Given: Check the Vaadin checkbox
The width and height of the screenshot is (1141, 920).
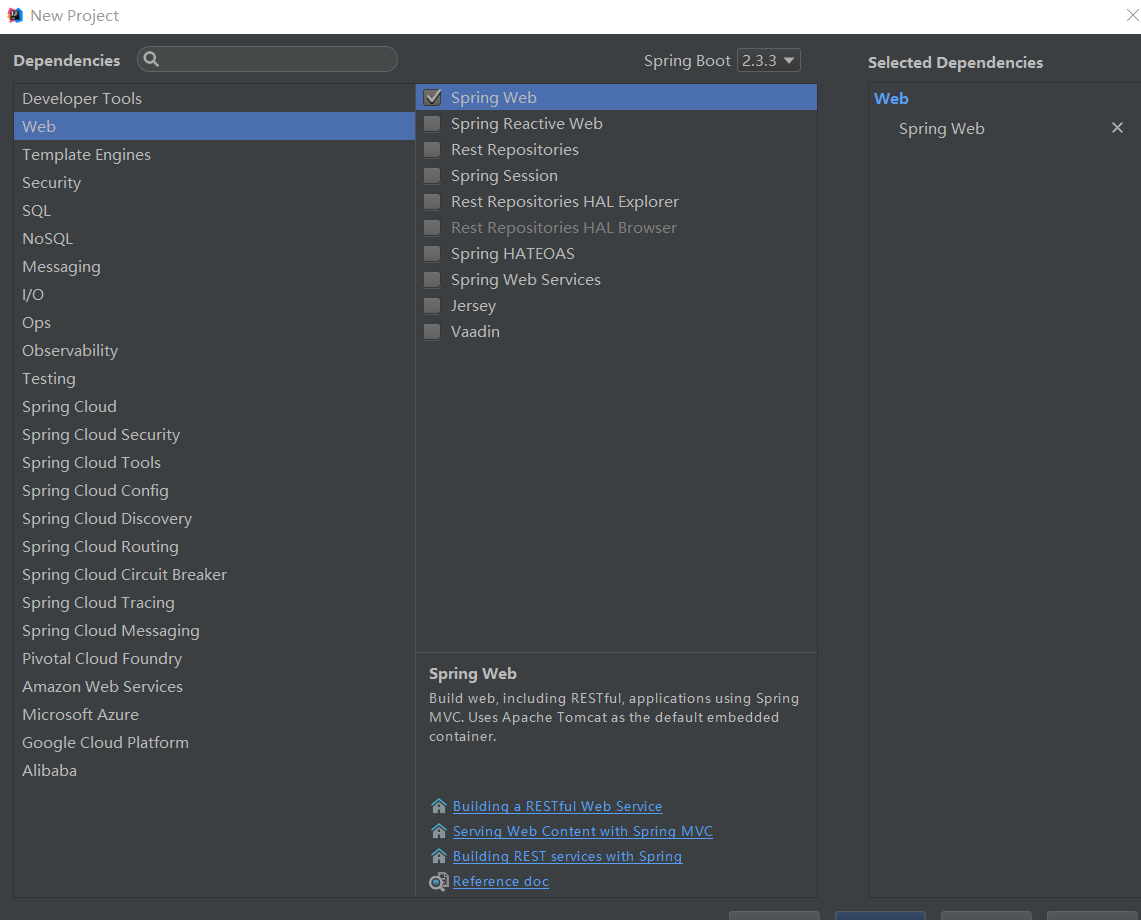Looking at the screenshot, I should 432,332.
